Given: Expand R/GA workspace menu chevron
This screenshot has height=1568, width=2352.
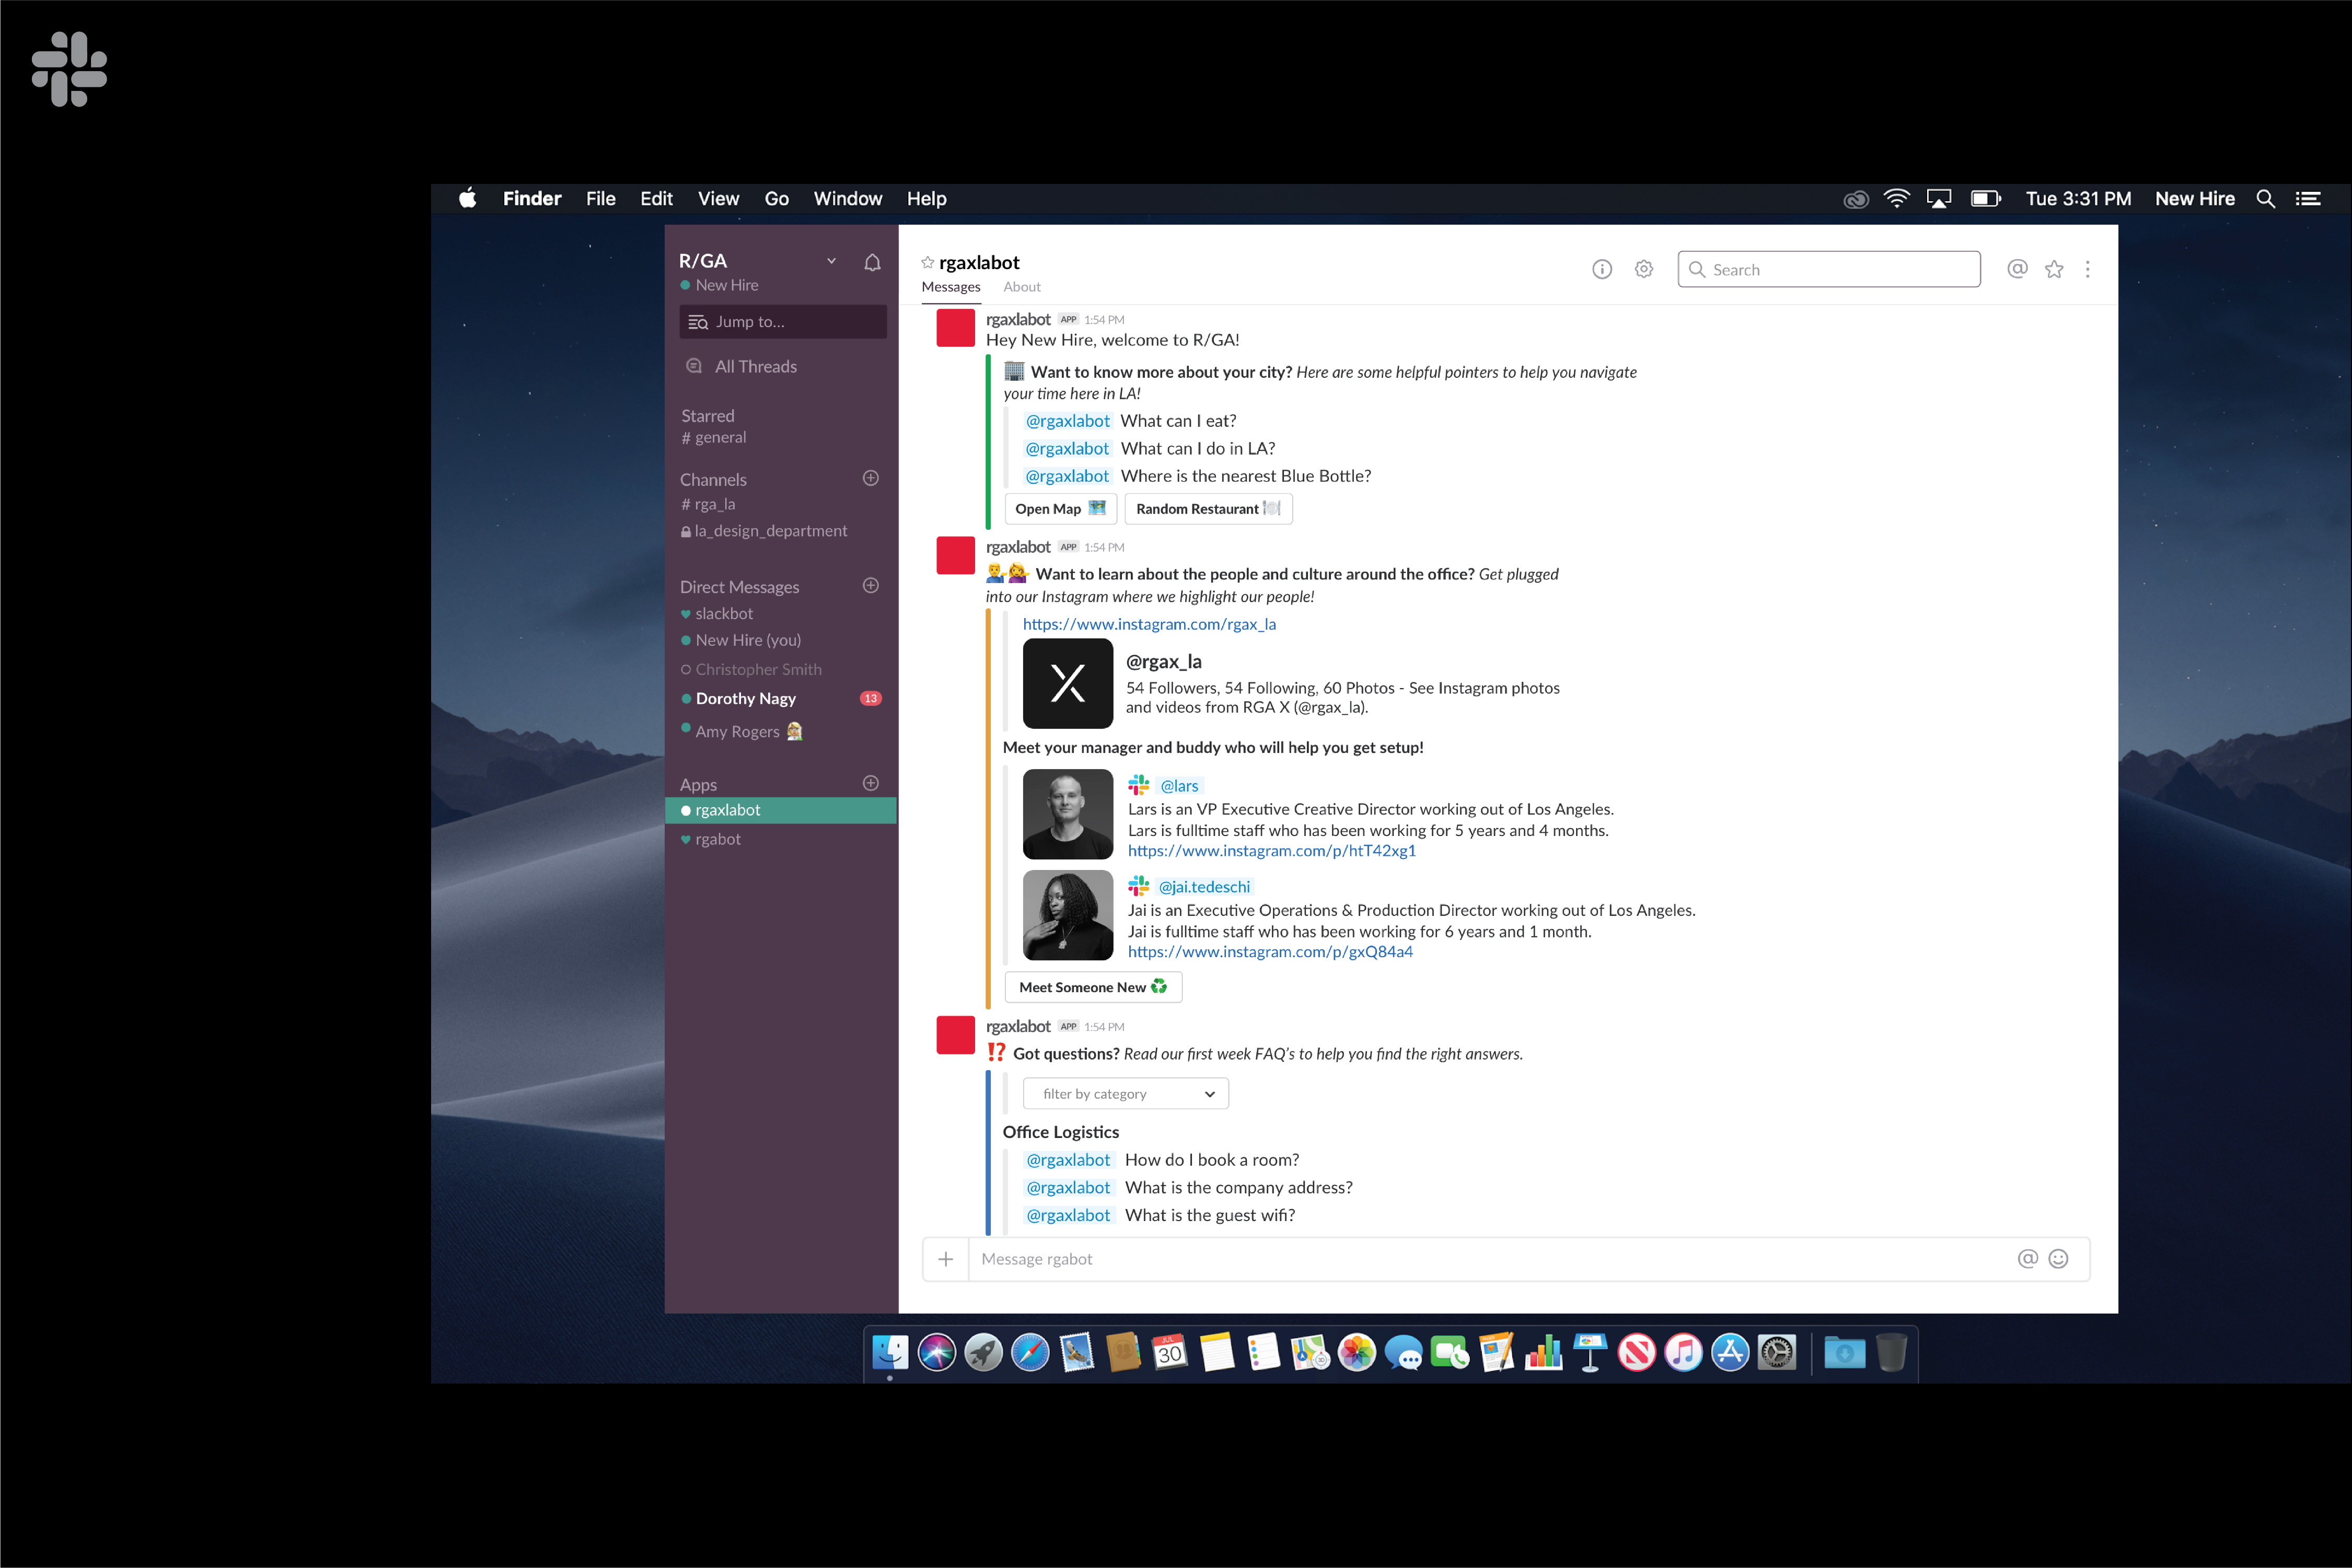Looking at the screenshot, I should tap(831, 261).
